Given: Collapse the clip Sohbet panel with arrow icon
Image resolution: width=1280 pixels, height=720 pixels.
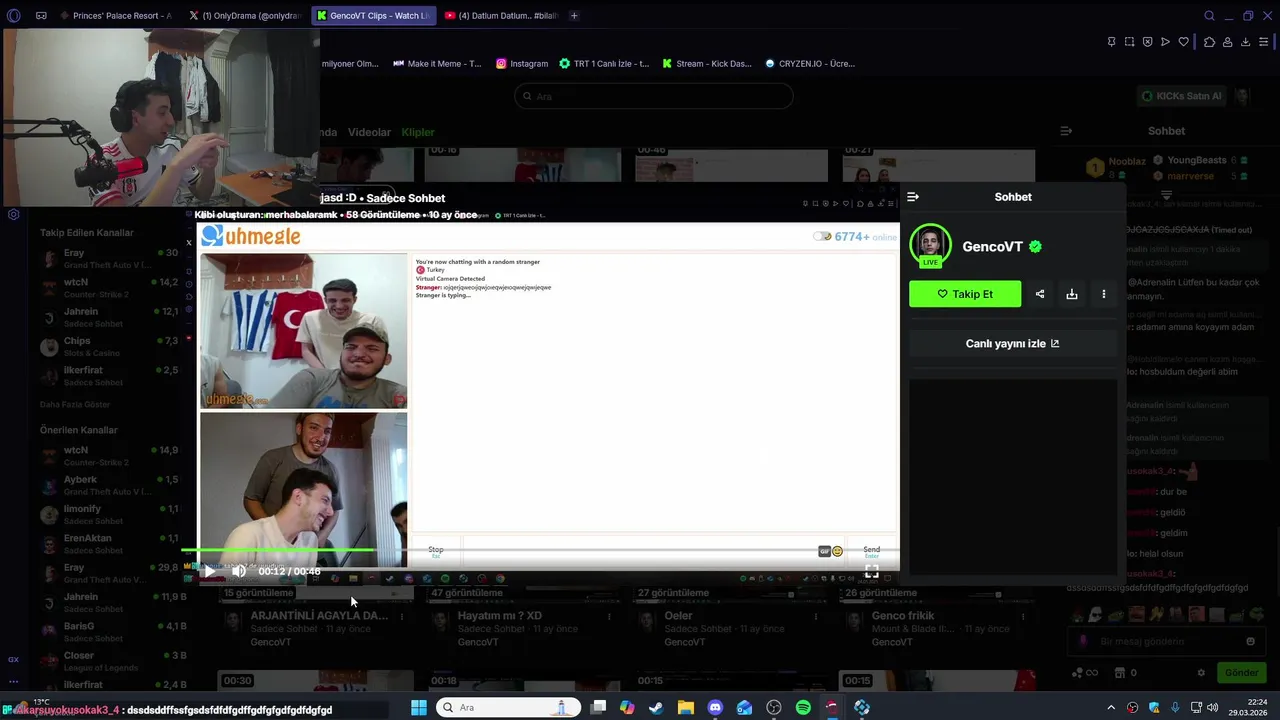Looking at the screenshot, I should pos(912,197).
